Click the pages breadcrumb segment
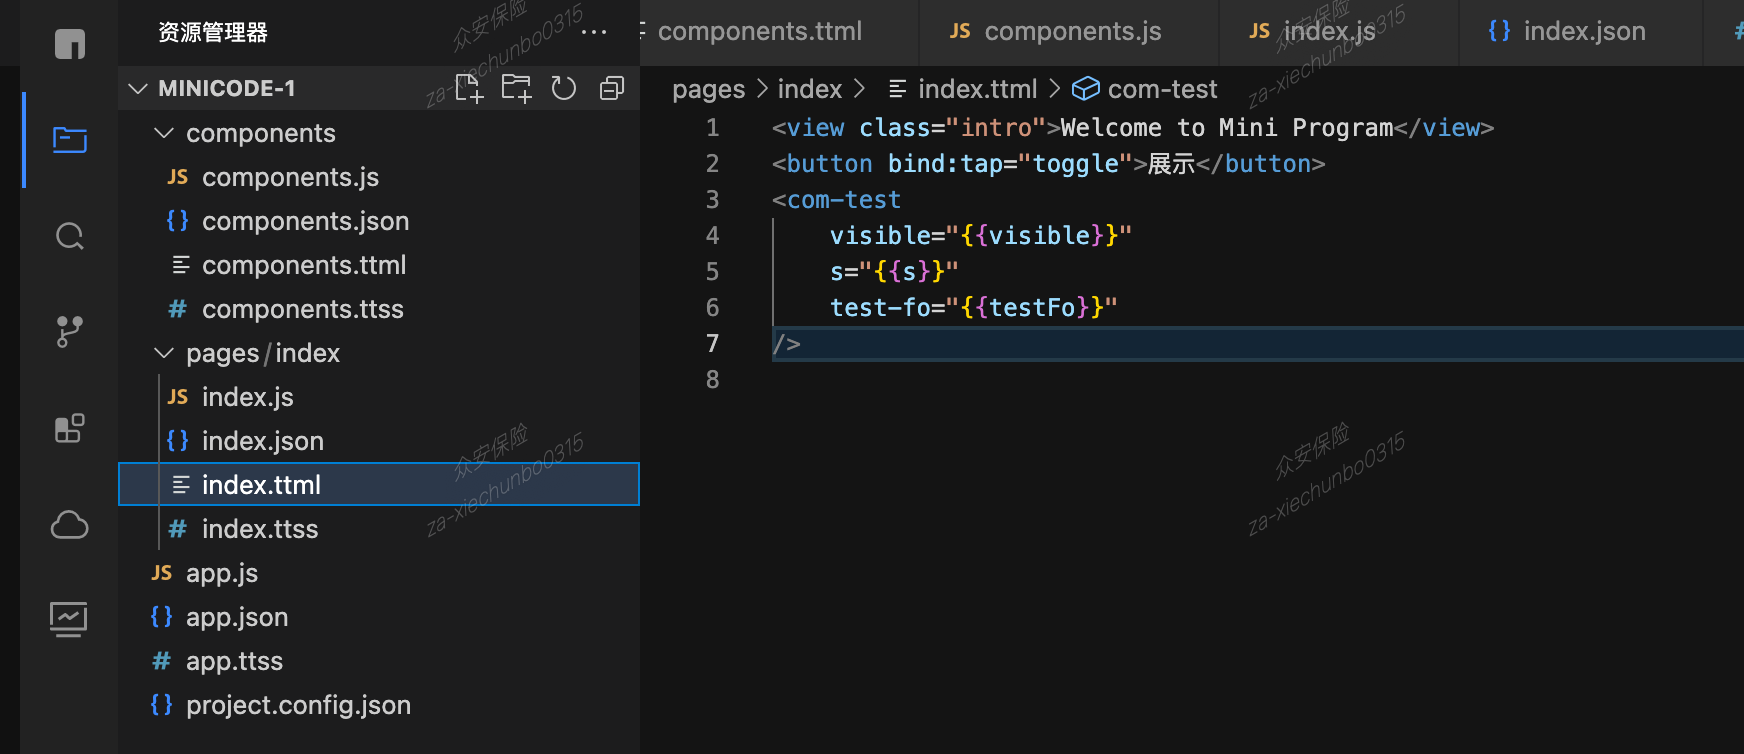 tap(708, 90)
